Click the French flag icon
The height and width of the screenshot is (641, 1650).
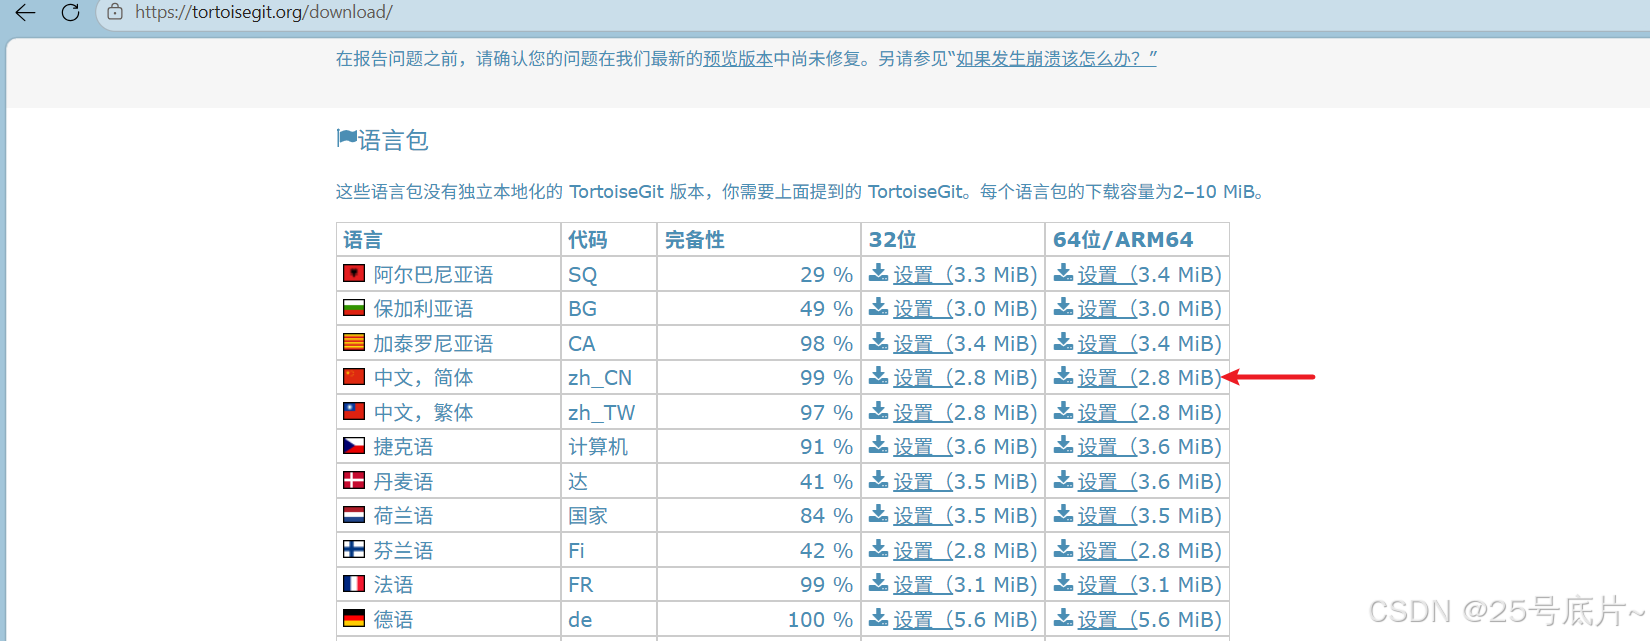(x=354, y=583)
